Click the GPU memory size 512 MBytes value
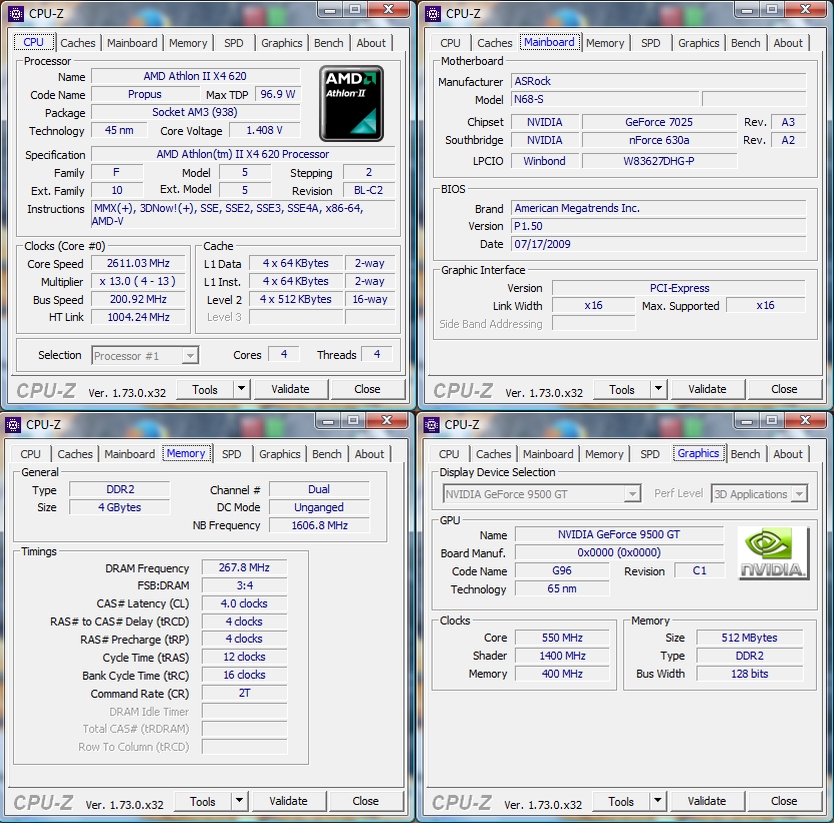The height and width of the screenshot is (823, 834). tap(749, 638)
